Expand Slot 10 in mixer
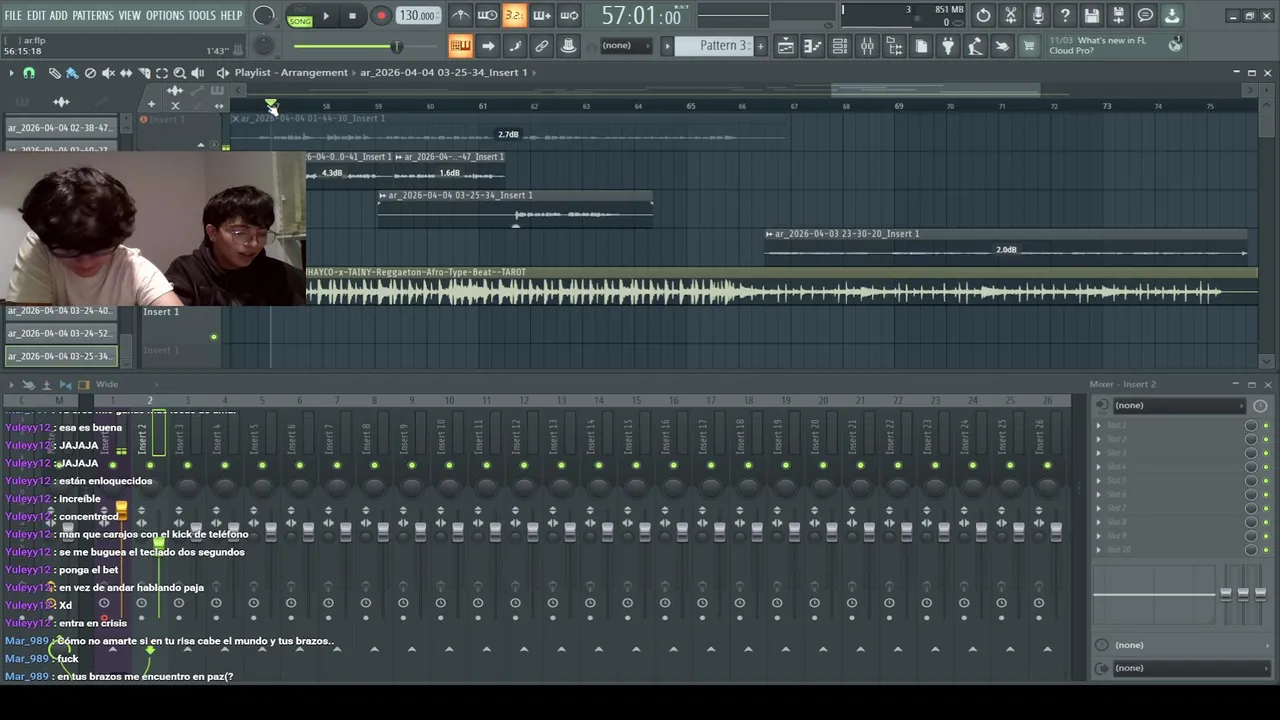This screenshot has width=1280, height=720. [1099, 550]
